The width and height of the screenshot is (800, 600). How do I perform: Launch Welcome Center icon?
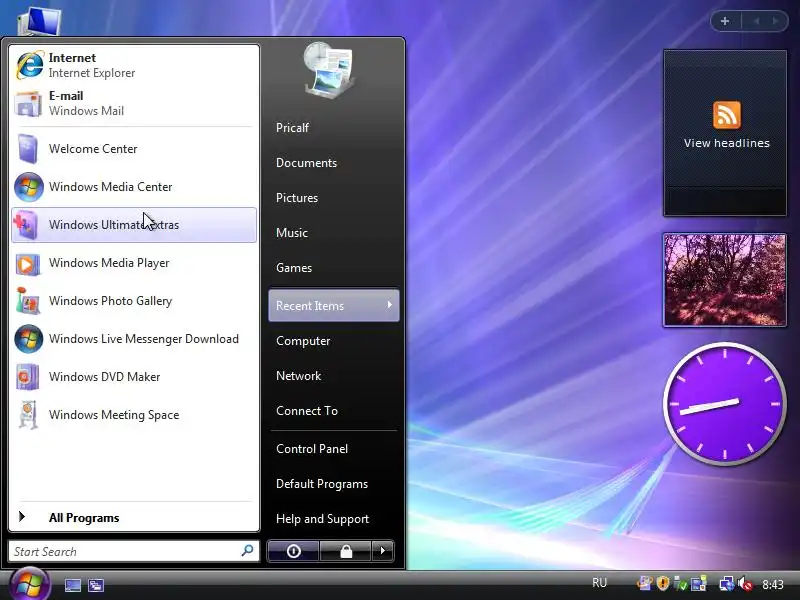click(28, 148)
